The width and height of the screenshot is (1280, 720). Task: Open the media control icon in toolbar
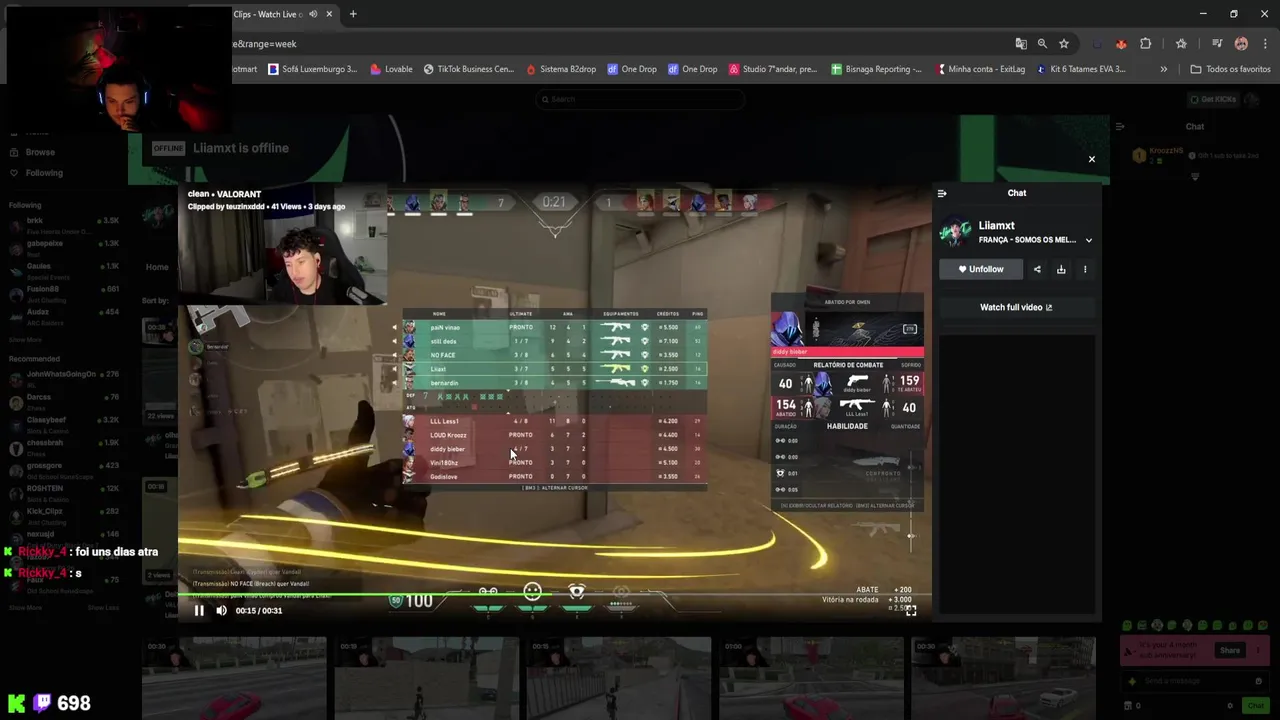click(1217, 44)
